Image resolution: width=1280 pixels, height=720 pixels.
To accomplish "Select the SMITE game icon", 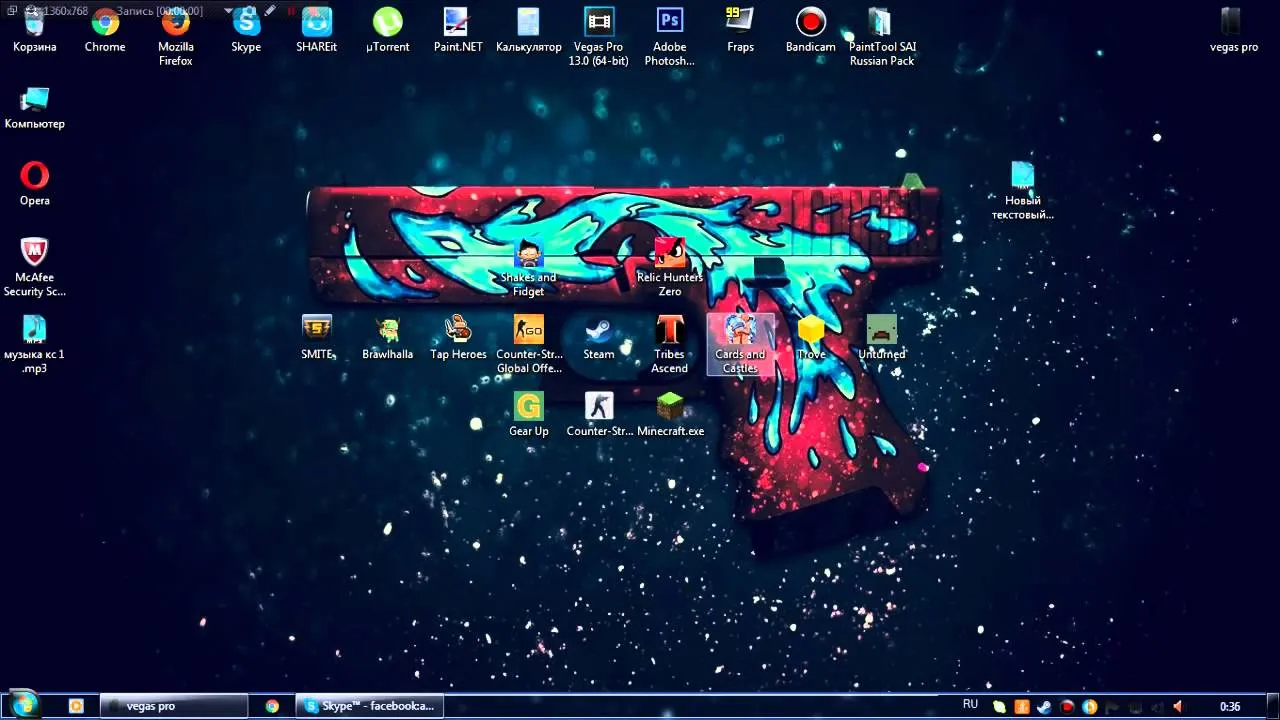I will 316,338.
